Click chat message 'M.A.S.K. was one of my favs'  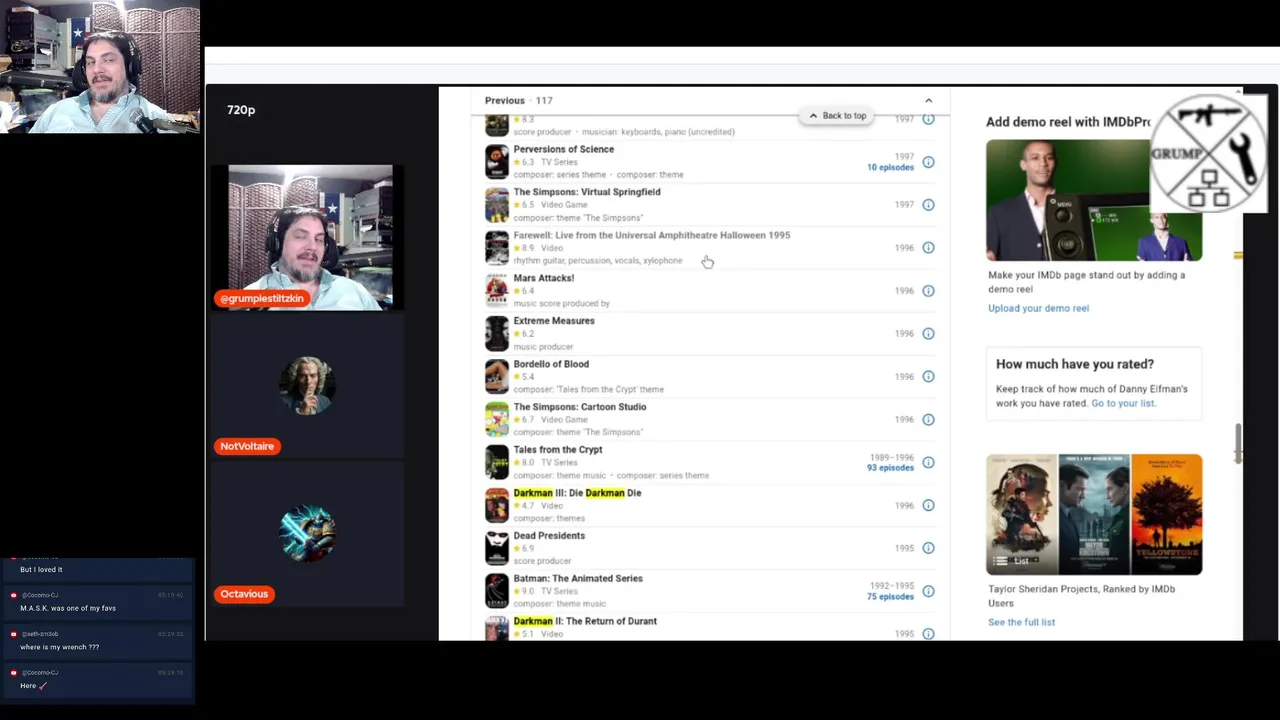[68, 608]
